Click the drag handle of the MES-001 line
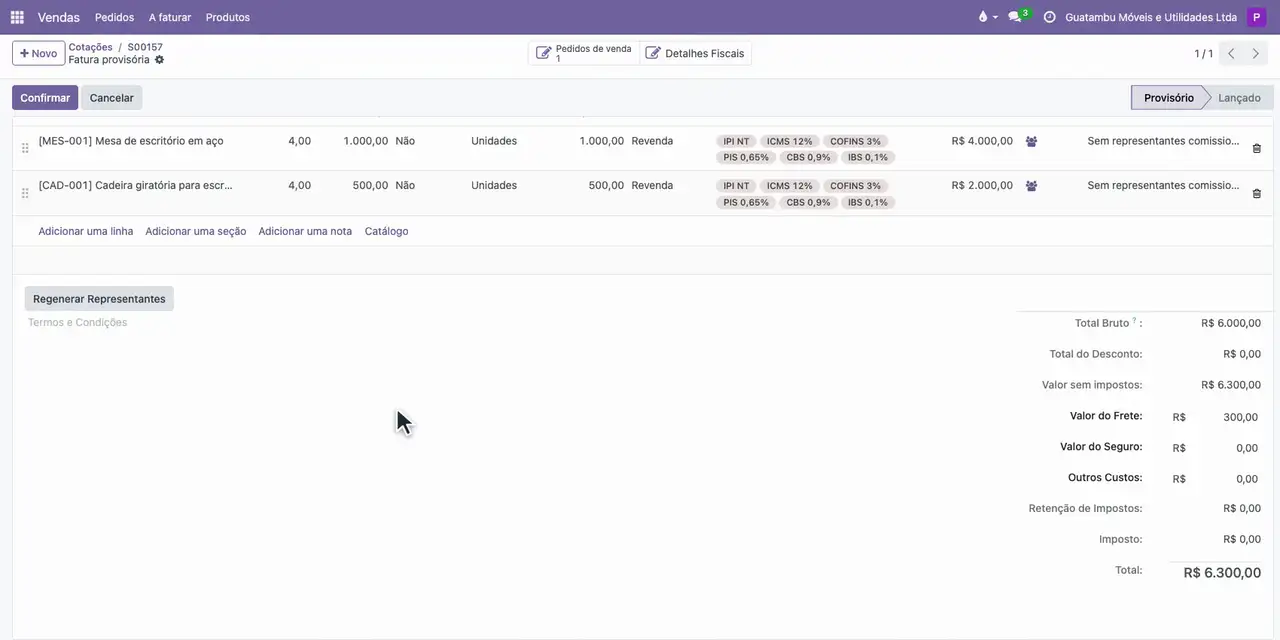Image resolution: width=1280 pixels, height=640 pixels. (25, 148)
